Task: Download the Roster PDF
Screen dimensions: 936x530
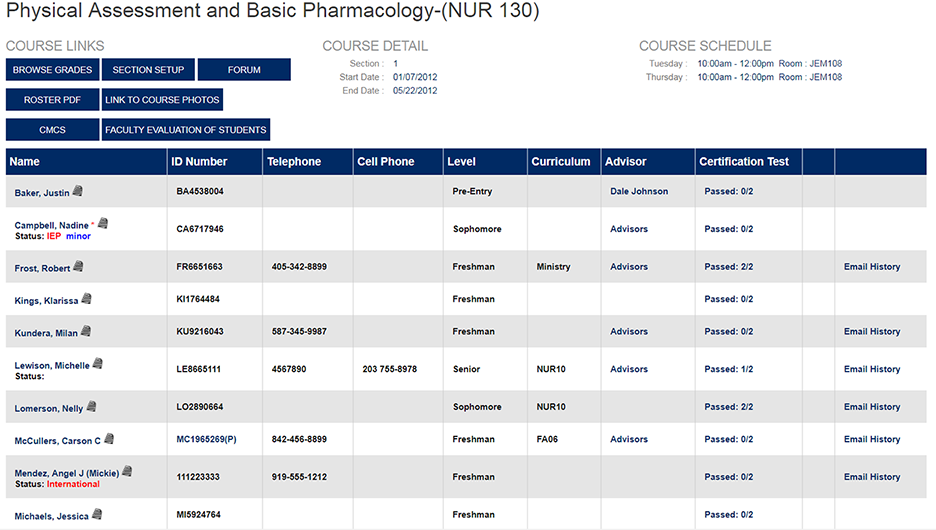Action: pos(52,100)
